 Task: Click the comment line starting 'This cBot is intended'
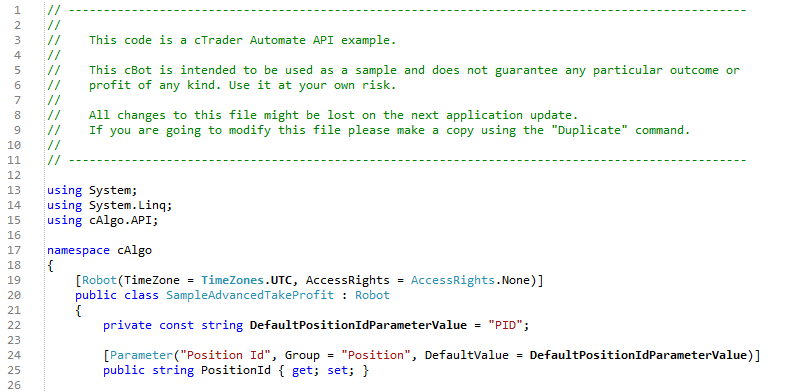click(414, 70)
